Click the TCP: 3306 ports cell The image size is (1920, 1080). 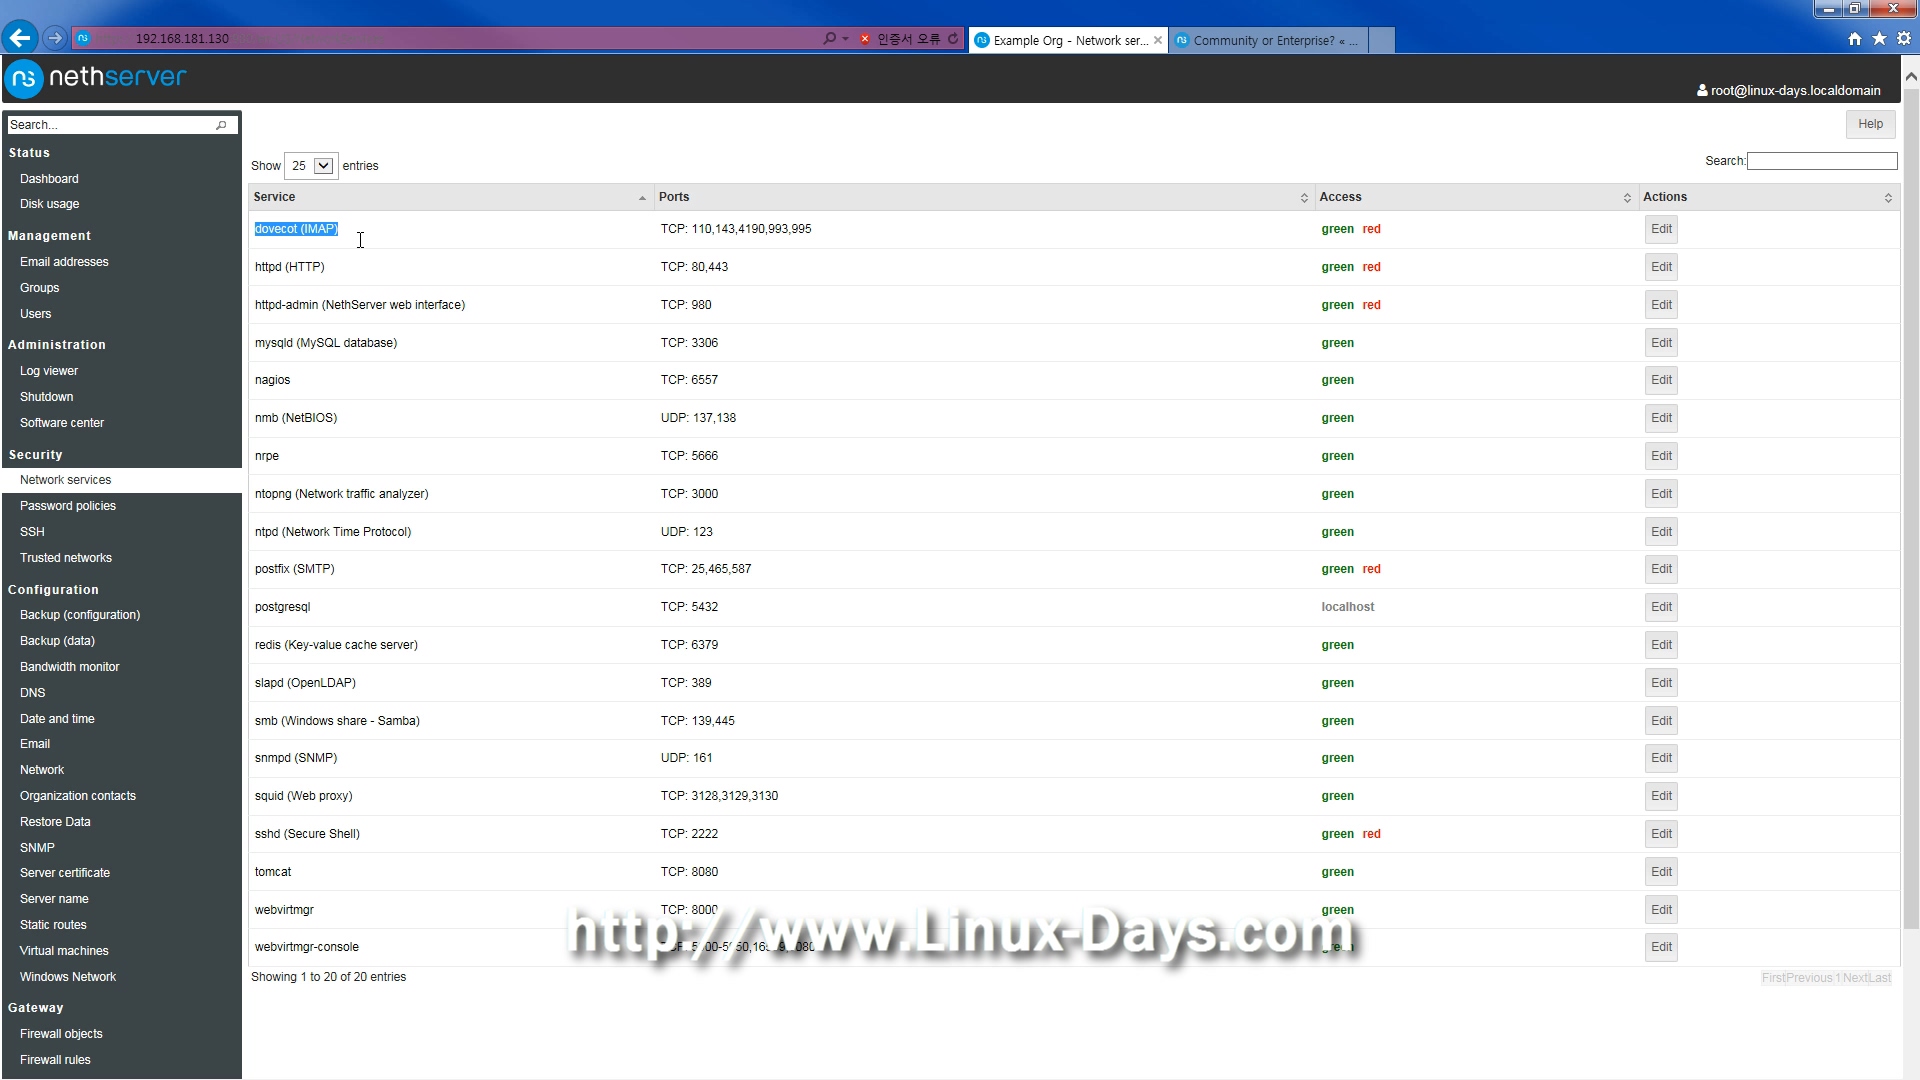(x=689, y=343)
